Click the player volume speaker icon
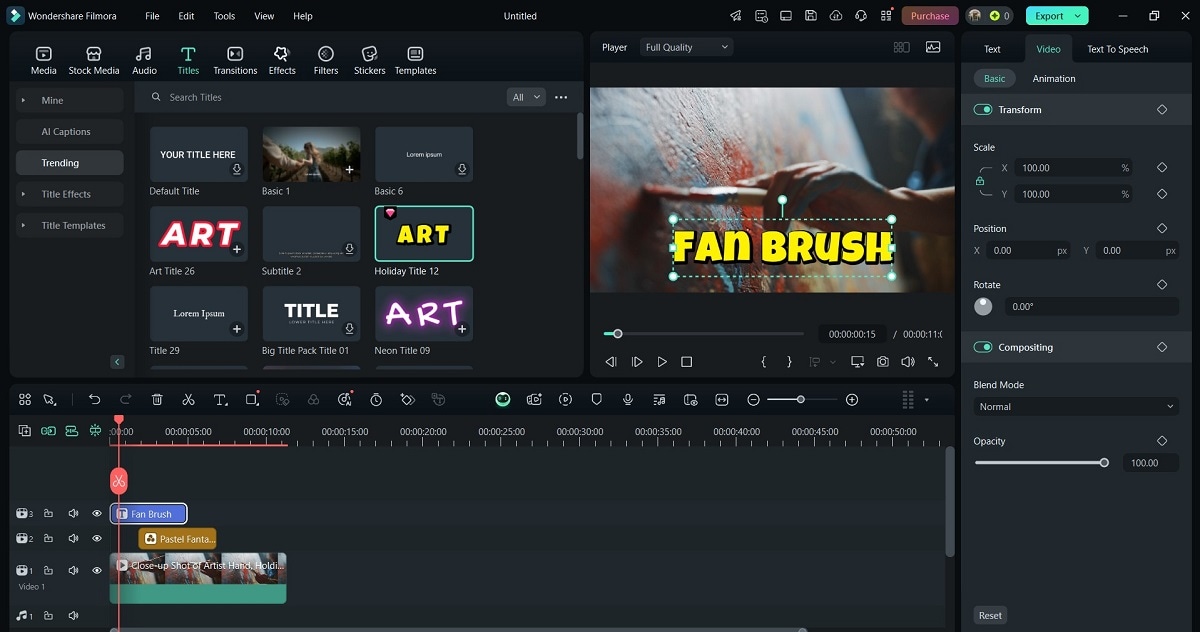The height and width of the screenshot is (632, 1200). (908, 362)
